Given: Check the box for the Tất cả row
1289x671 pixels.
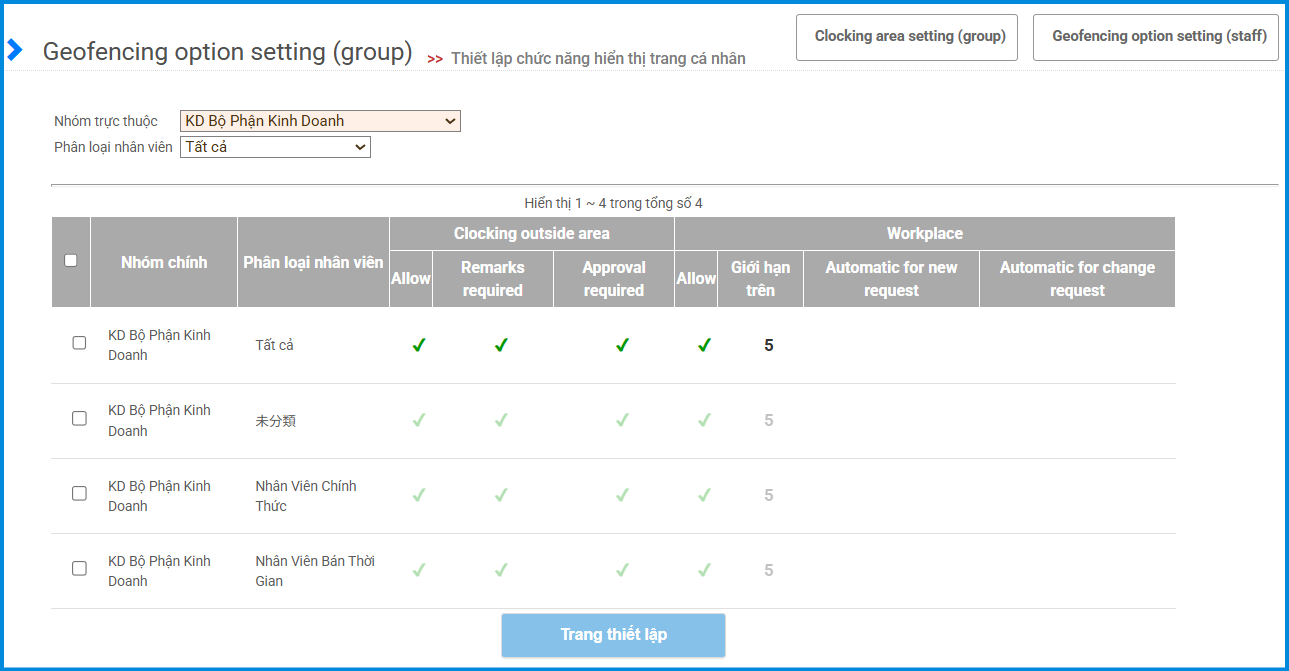Looking at the screenshot, I should pyautogui.click(x=80, y=343).
